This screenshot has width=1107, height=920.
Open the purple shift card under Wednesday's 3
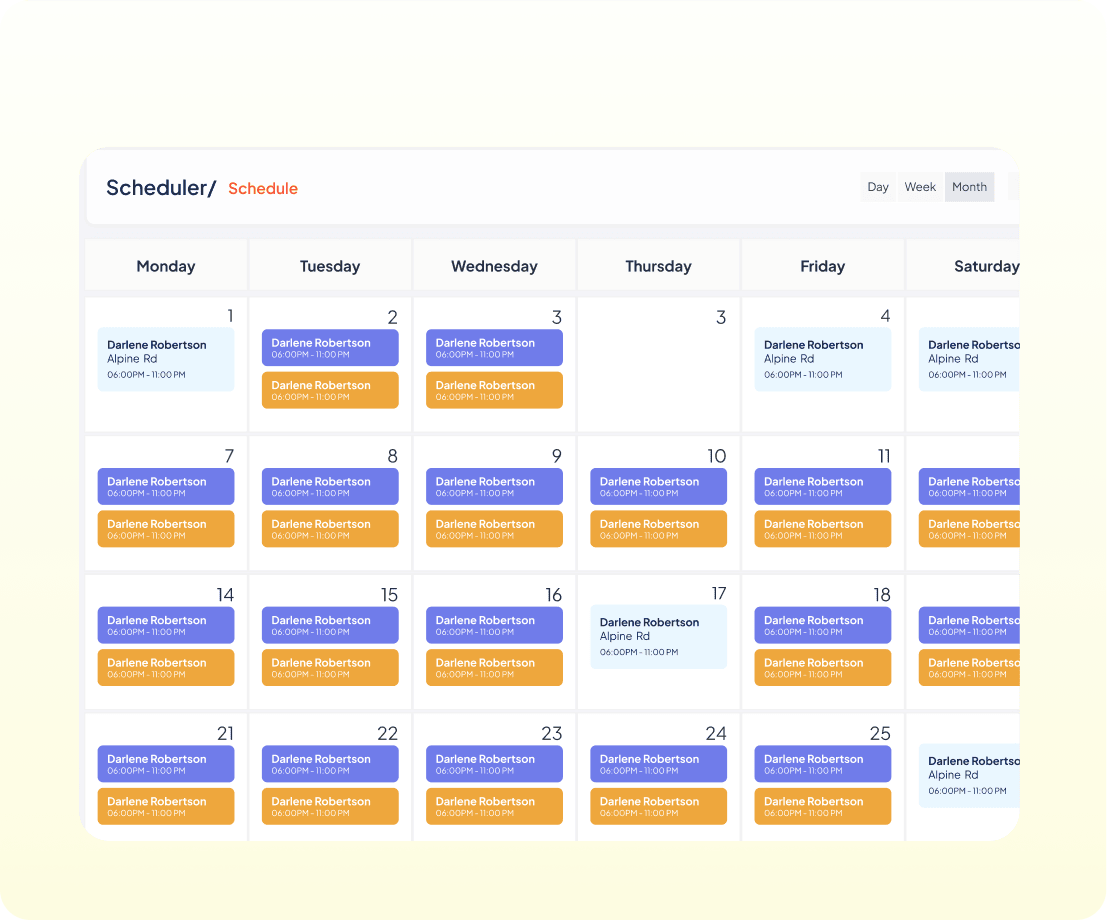point(494,348)
